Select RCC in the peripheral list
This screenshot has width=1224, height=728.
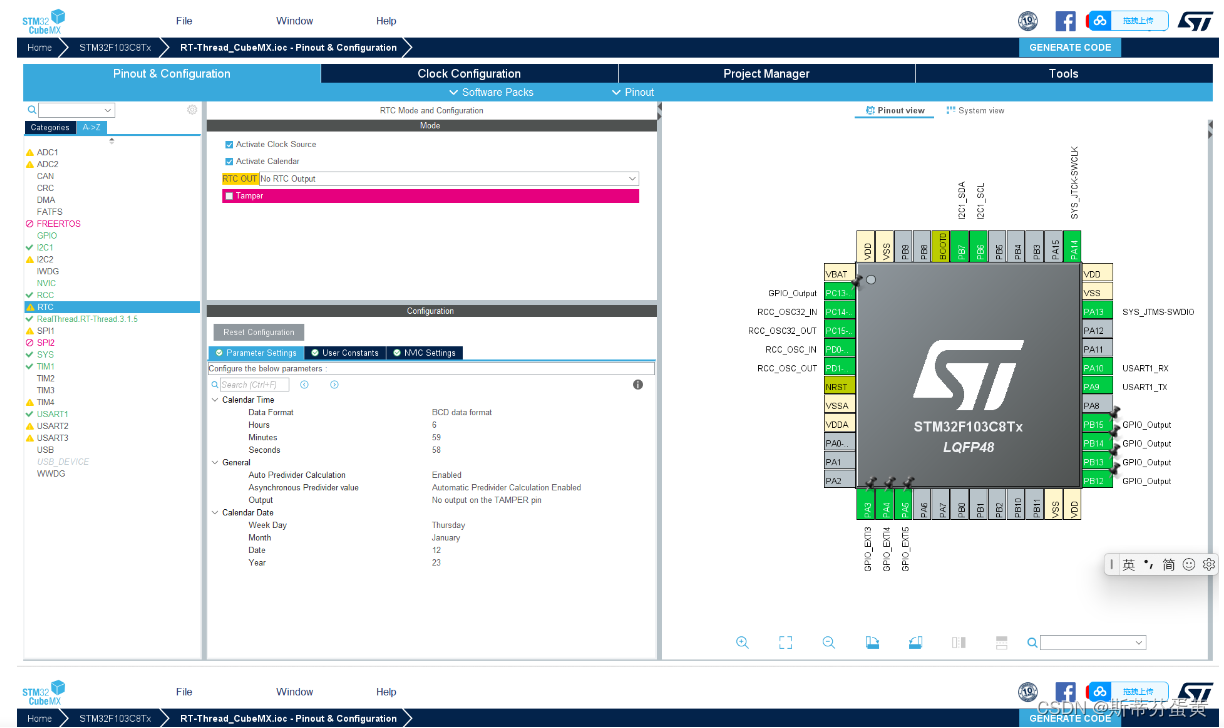pyautogui.click(x=46, y=295)
